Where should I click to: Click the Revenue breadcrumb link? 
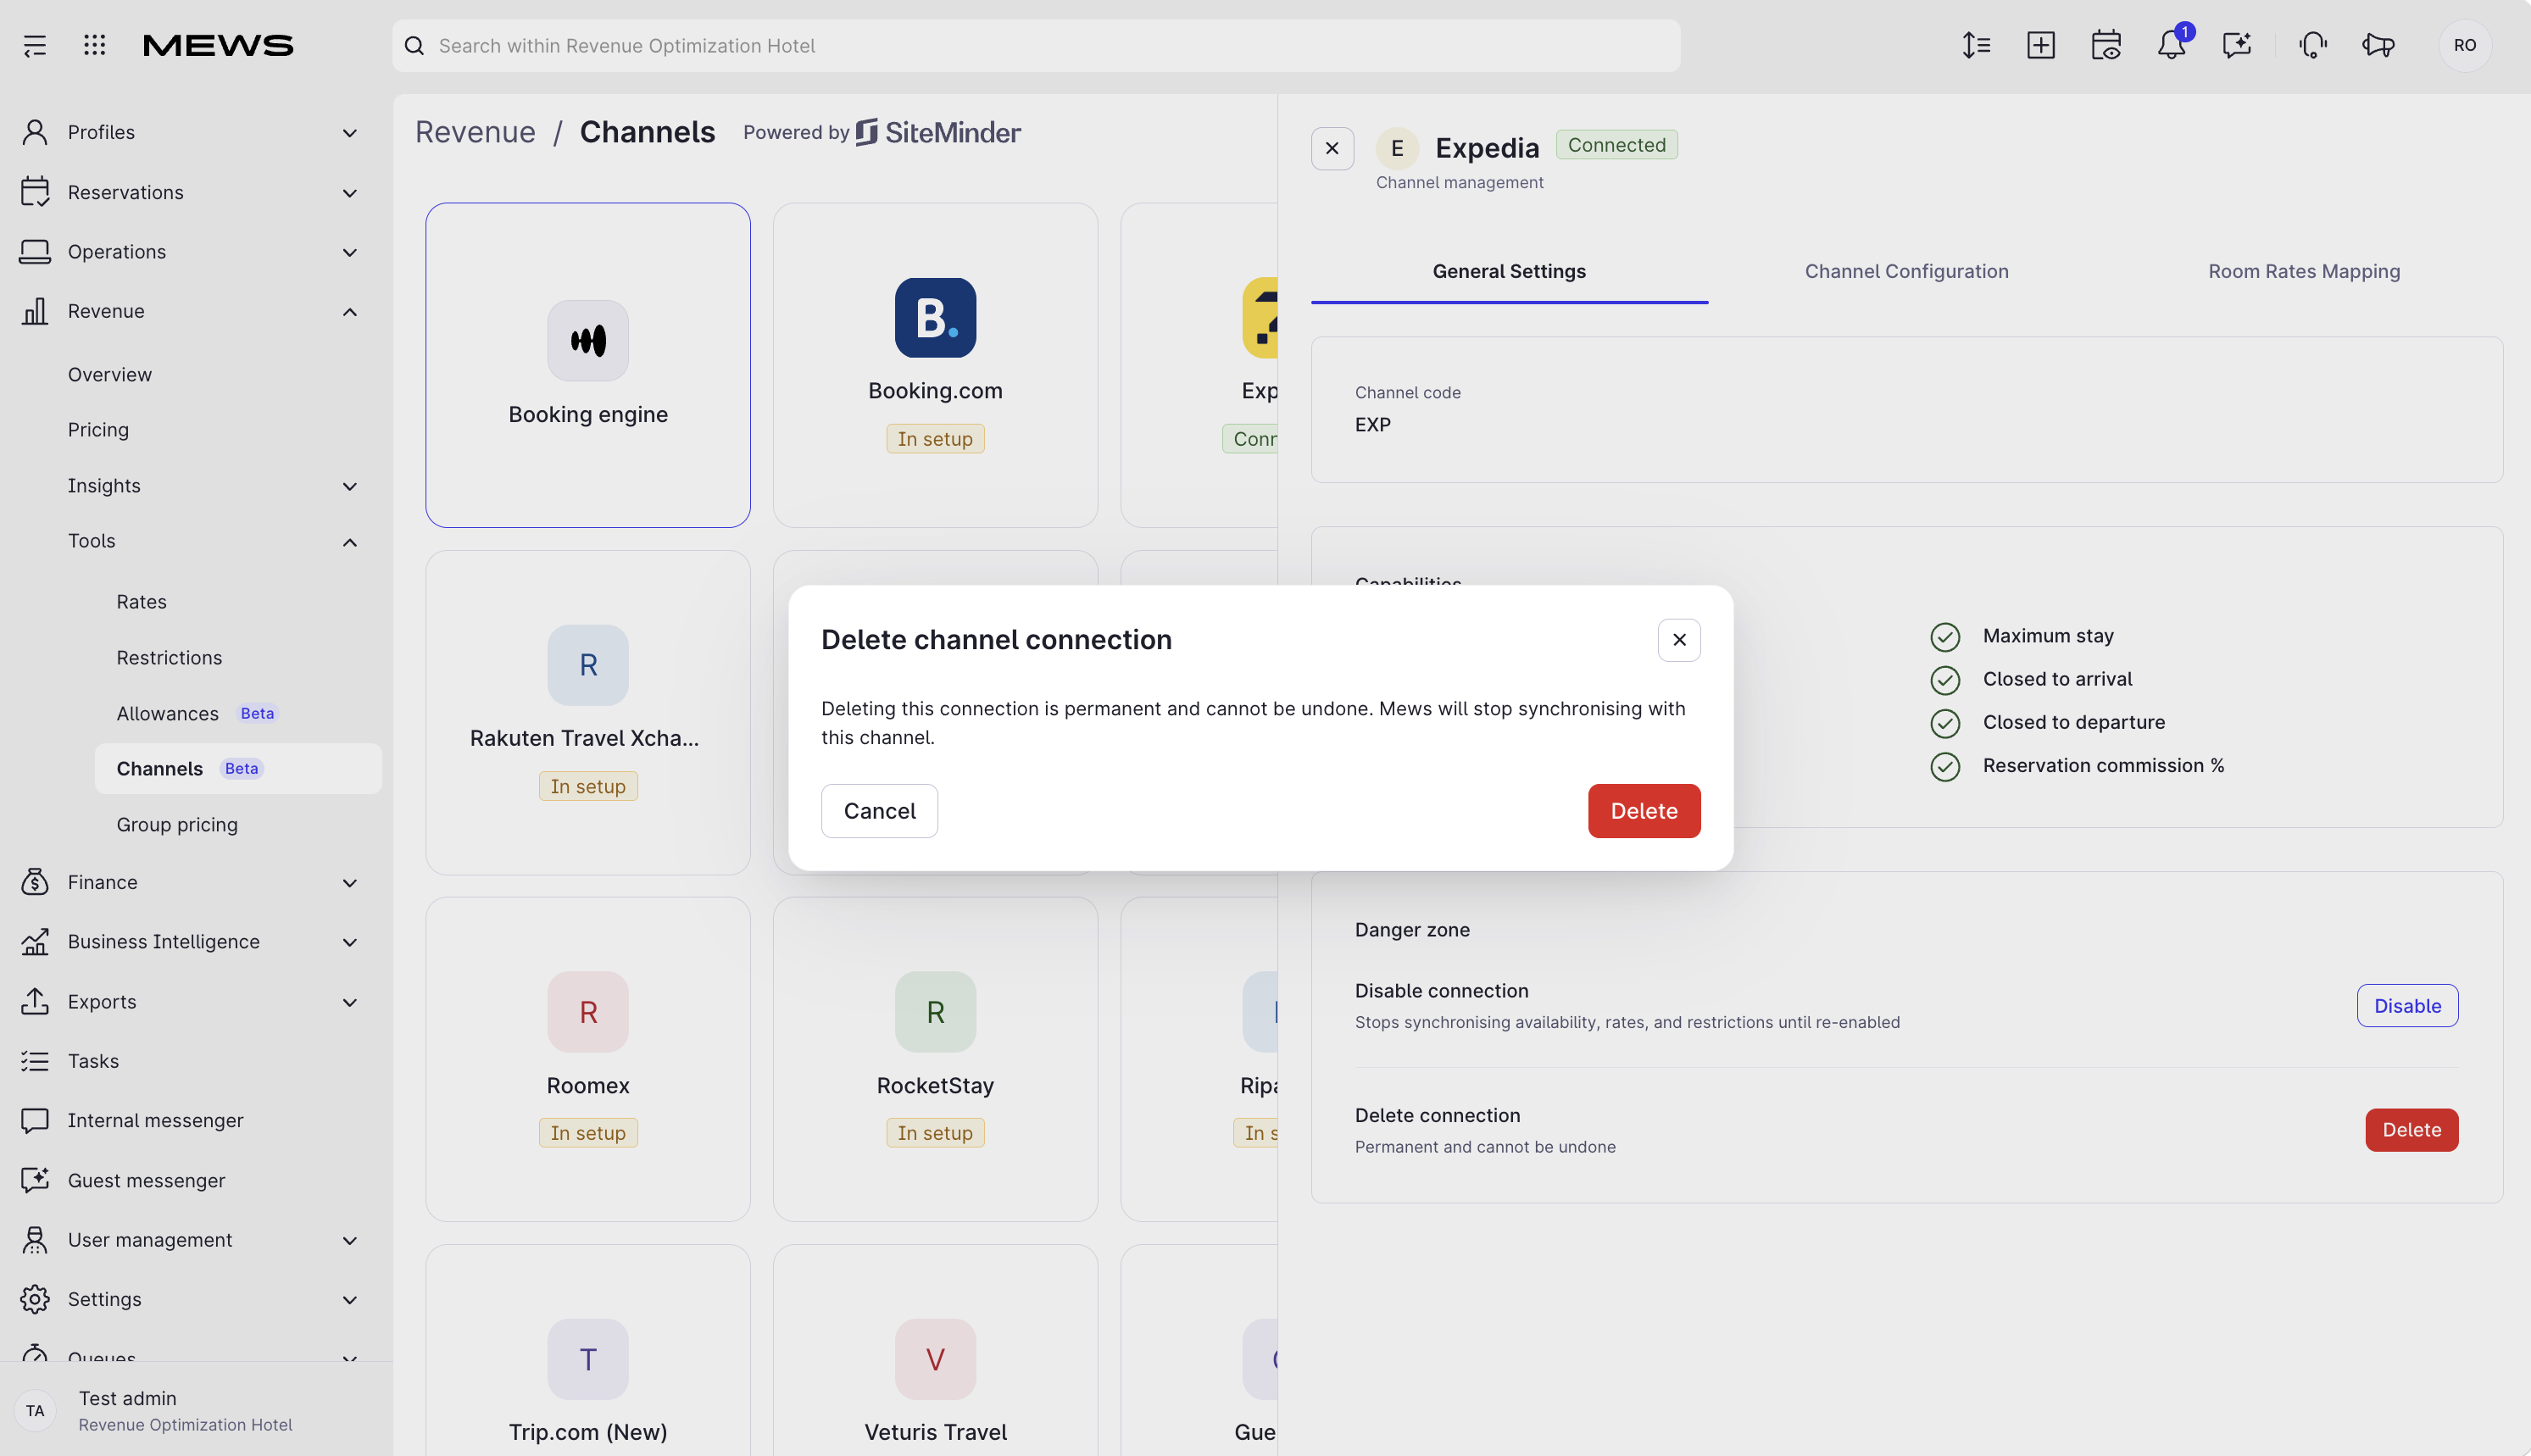(x=475, y=132)
